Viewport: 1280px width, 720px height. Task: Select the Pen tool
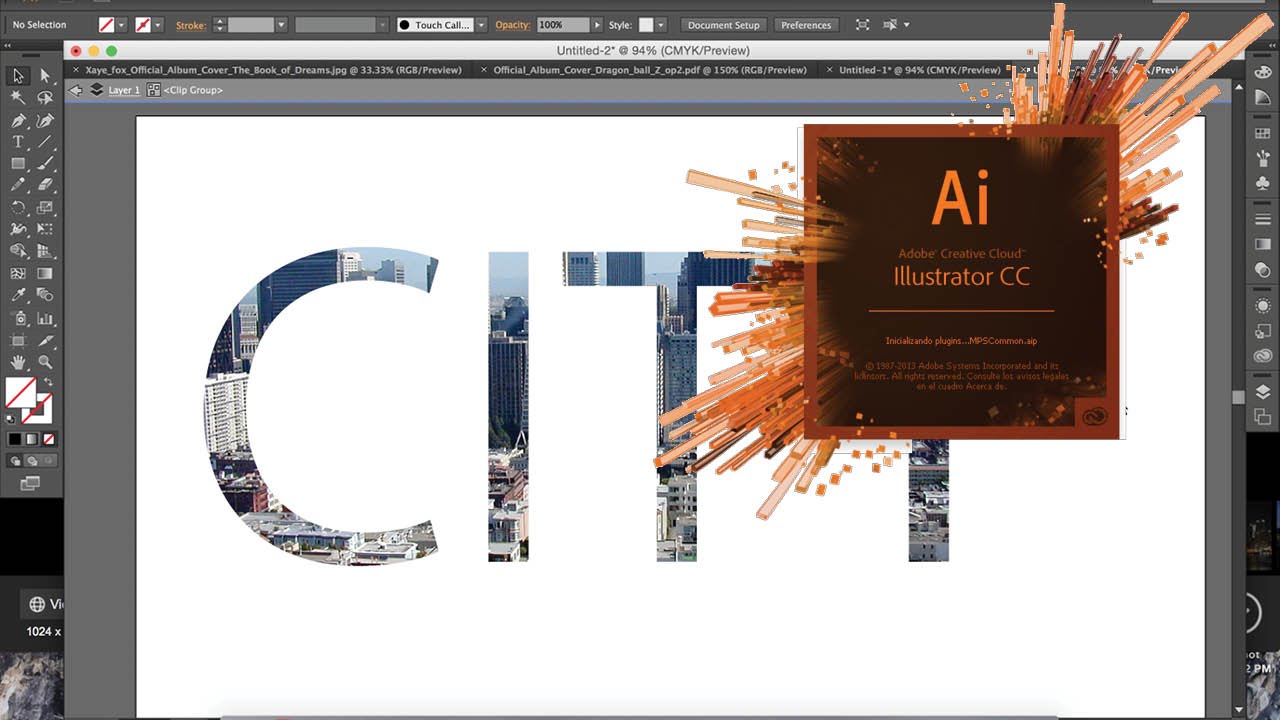[x=17, y=120]
